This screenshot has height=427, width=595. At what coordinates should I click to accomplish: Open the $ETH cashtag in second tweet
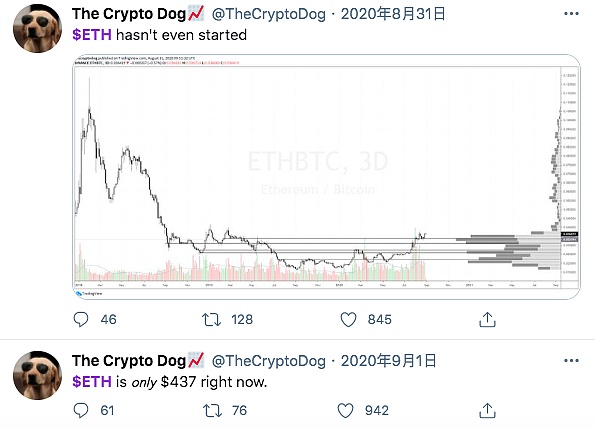click(x=92, y=381)
